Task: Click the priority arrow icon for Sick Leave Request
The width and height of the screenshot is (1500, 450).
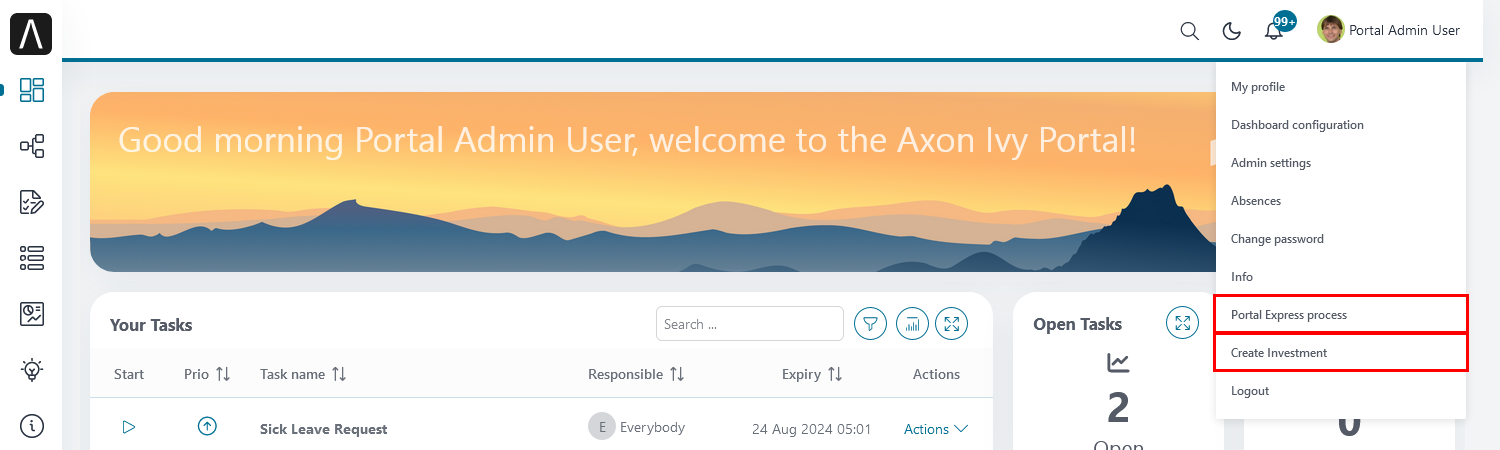Action: click(207, 427)
